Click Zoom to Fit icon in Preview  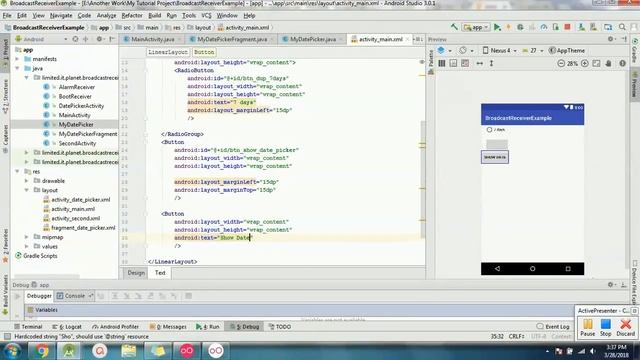596,63
